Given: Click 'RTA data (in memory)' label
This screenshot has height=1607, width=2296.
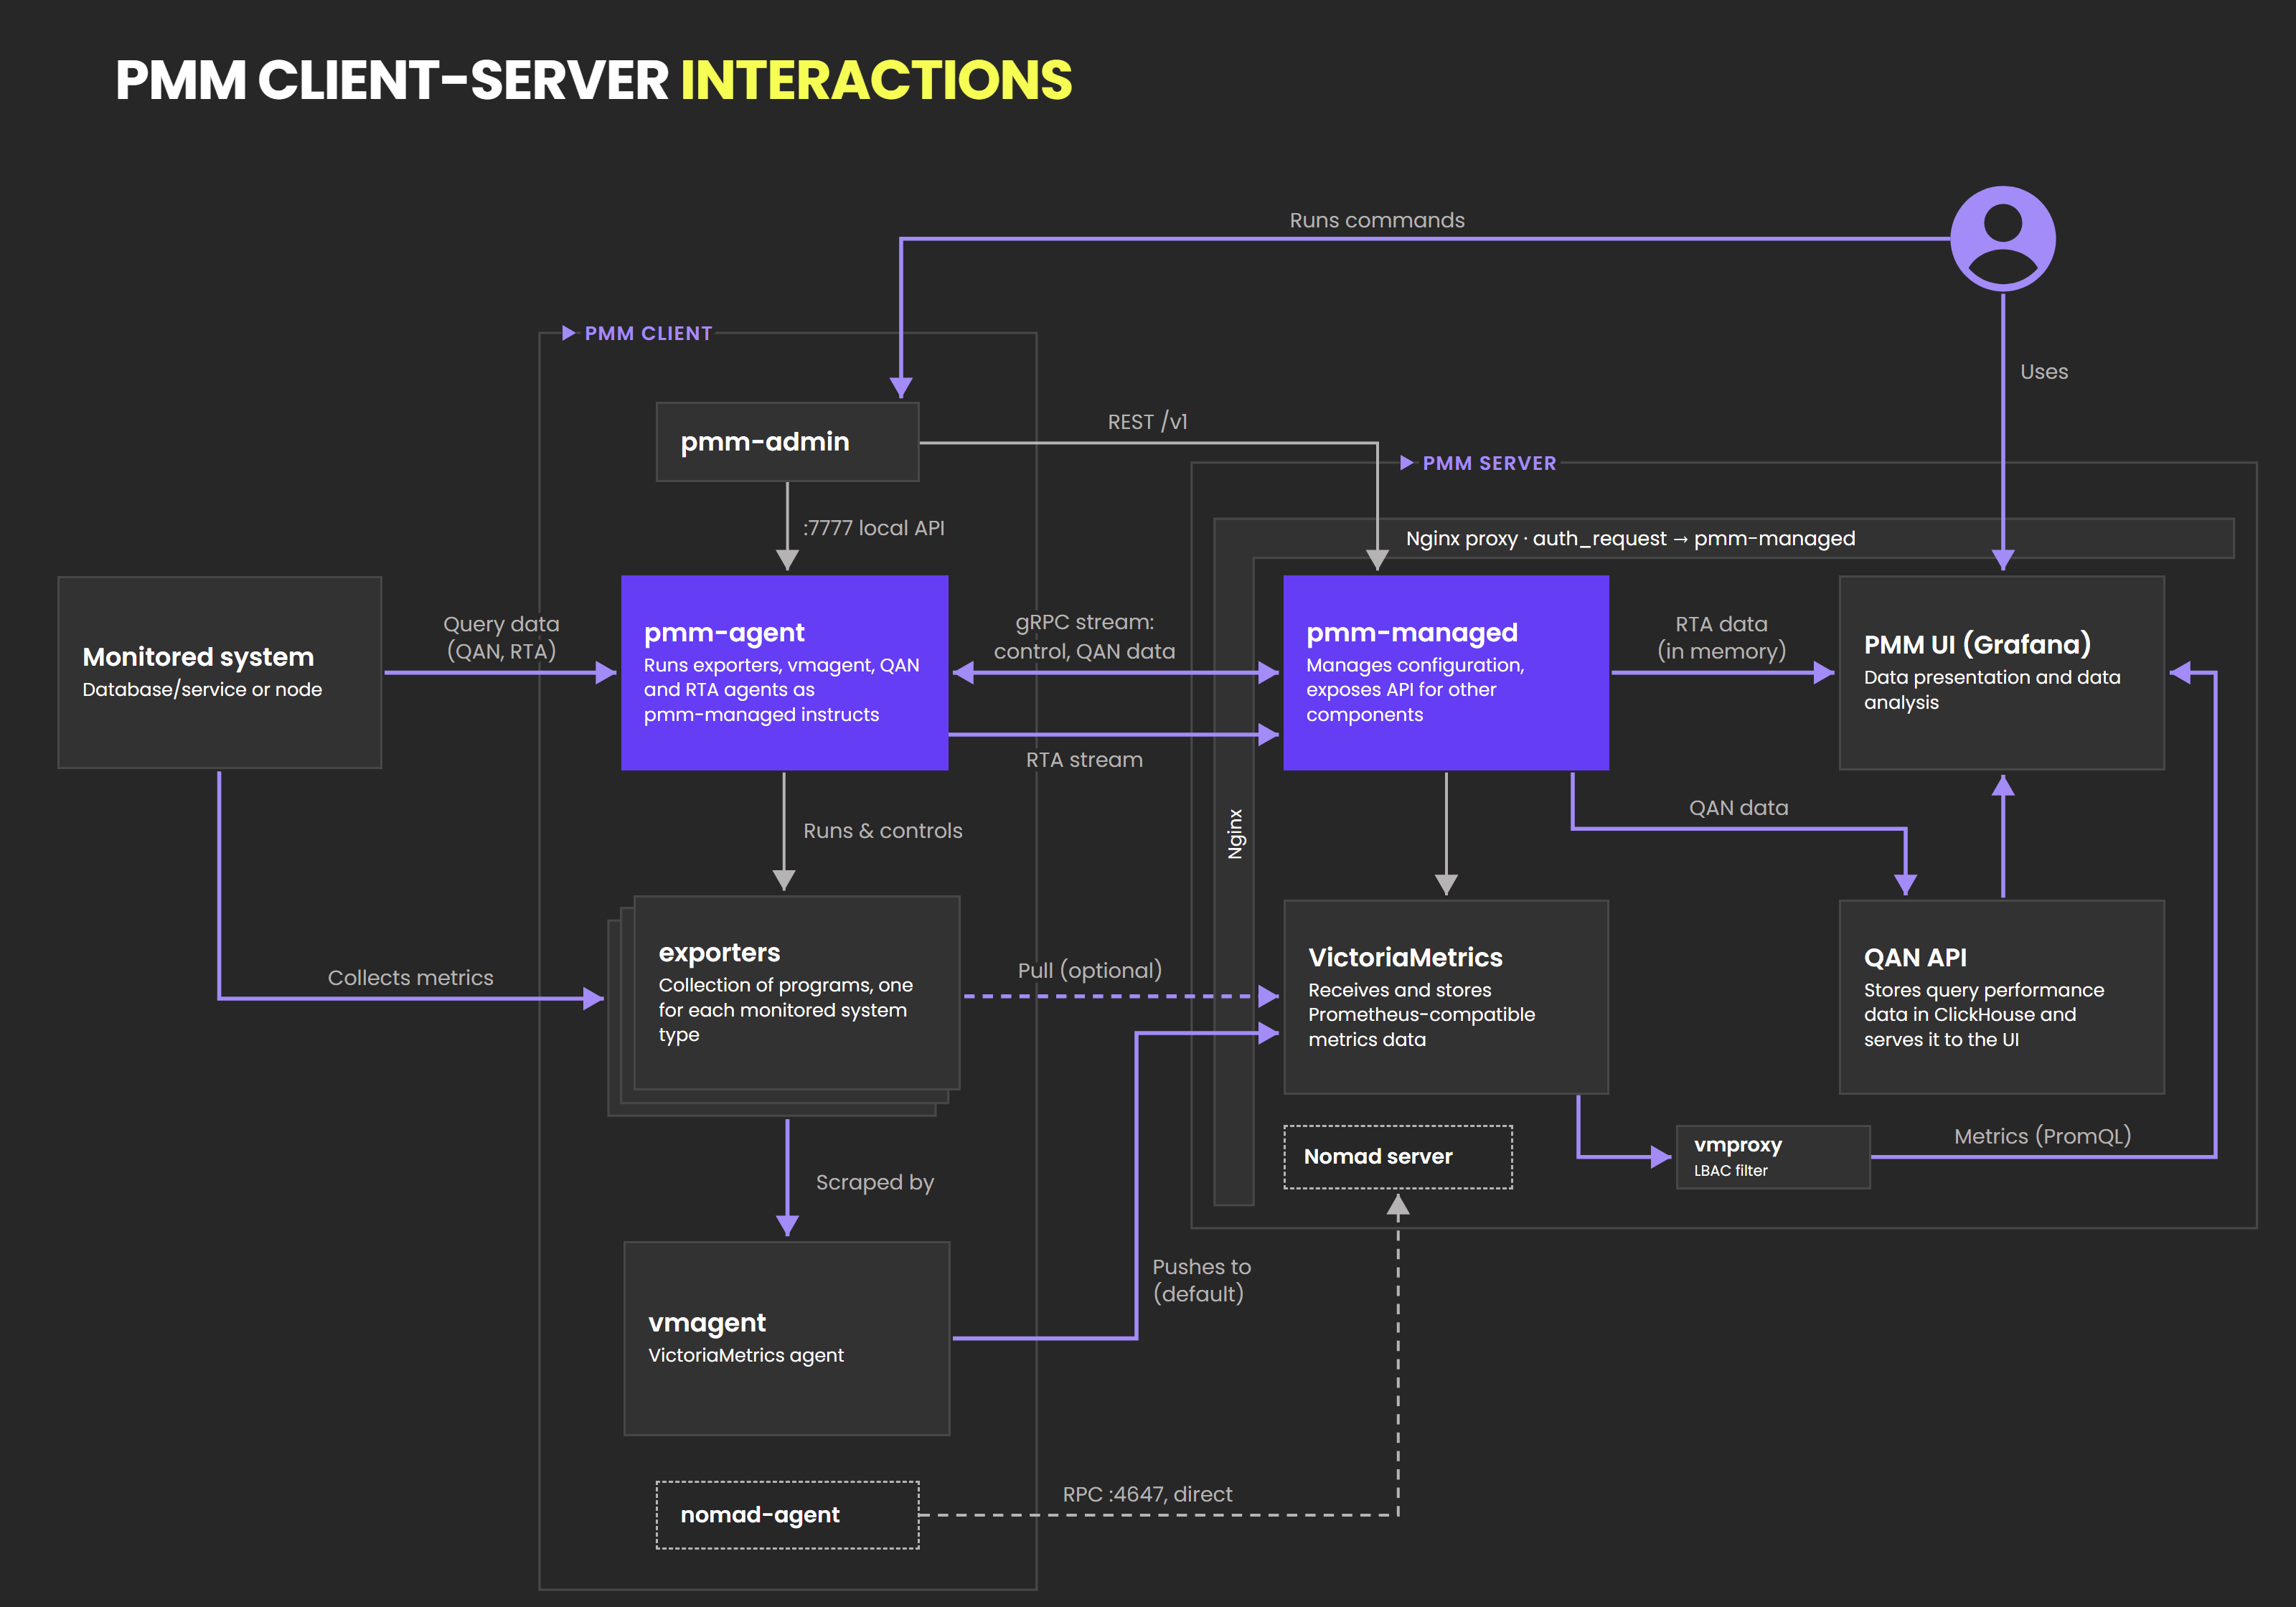Looking at the screenshot, I should (x=1721, y=637).
